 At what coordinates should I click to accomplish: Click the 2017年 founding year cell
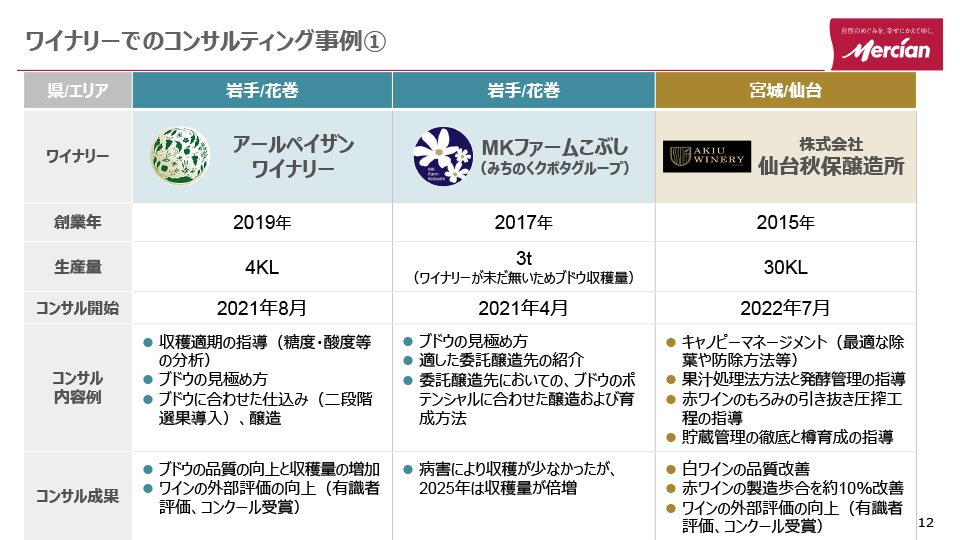pyautogui.click(x=523, y=222)
